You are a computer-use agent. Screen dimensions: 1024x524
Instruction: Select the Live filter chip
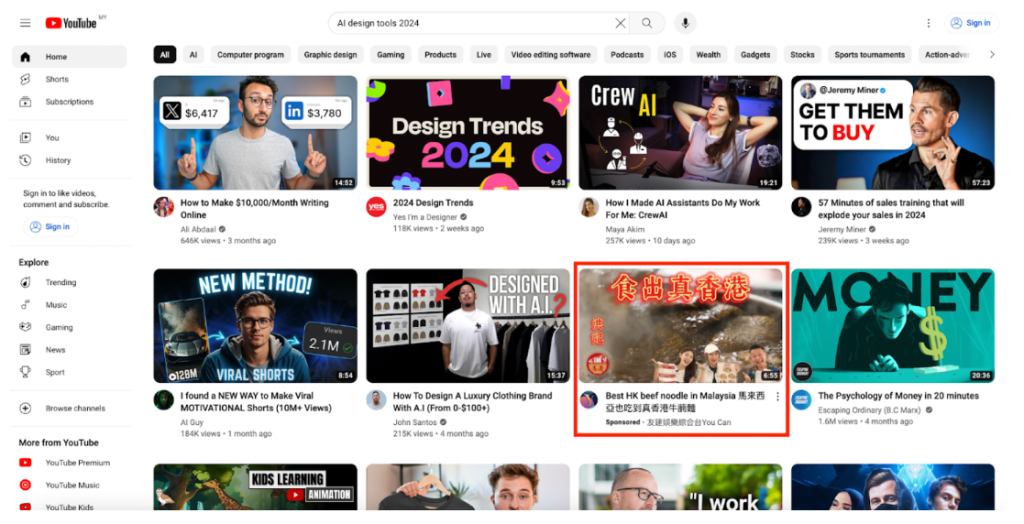[x=484, y=55]
